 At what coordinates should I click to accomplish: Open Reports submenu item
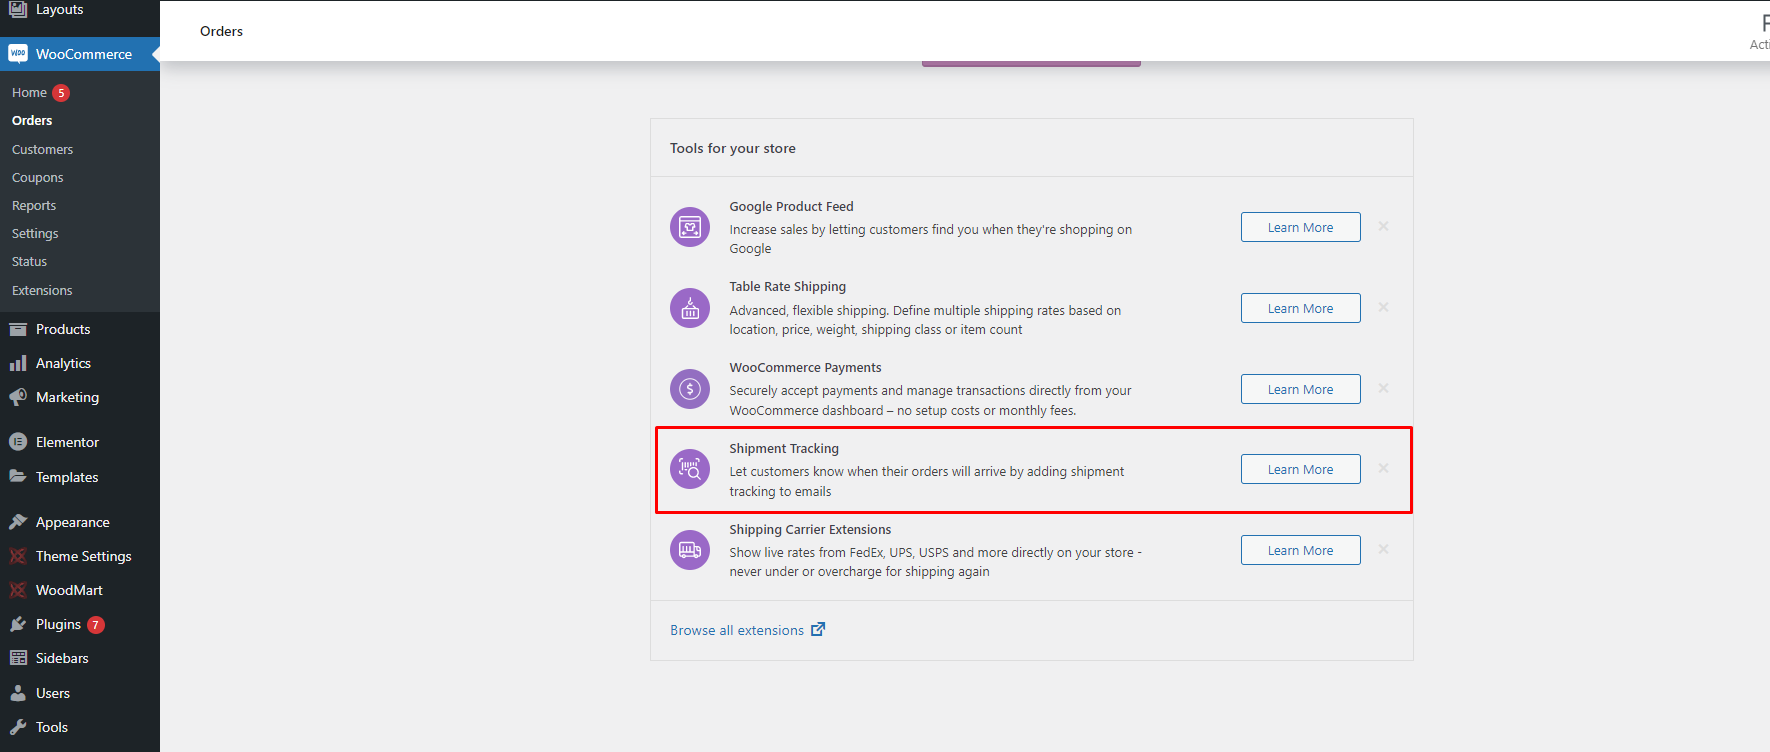point(34,205)
